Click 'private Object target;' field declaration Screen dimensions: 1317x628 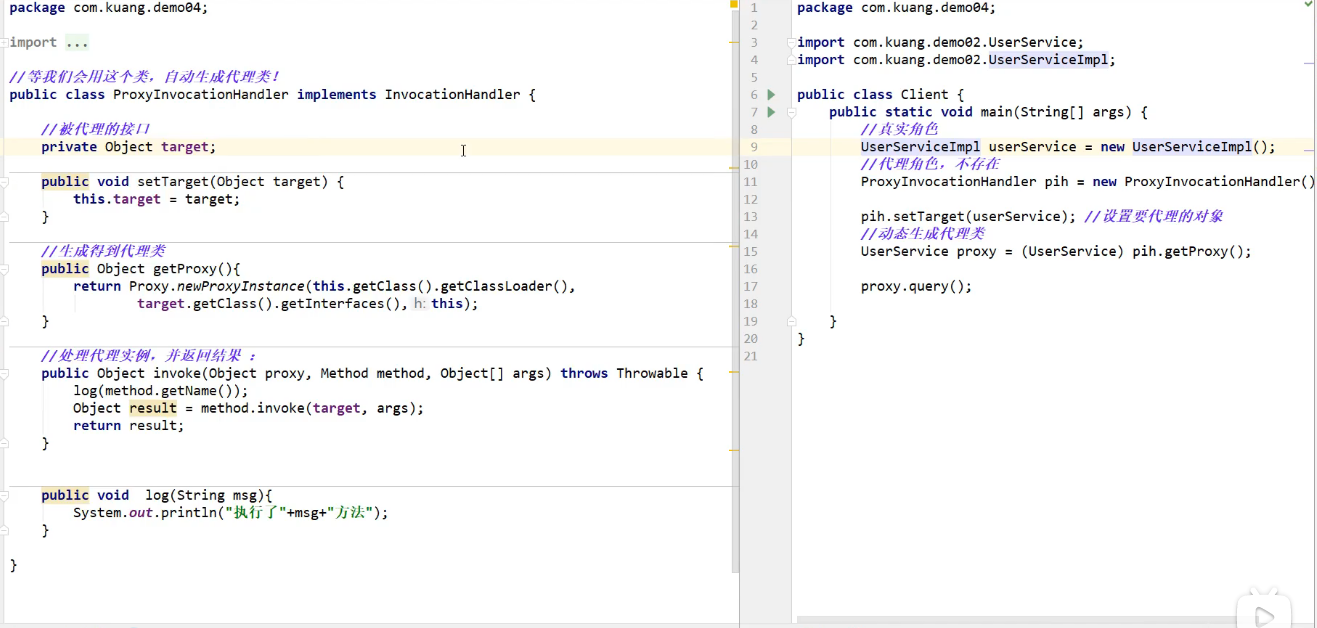tap(129, 147)
